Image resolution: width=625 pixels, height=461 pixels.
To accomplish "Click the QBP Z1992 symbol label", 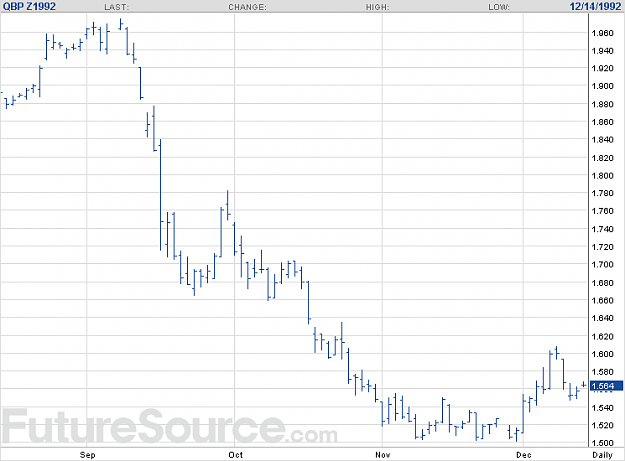I will pyautogui.click(x=29, y=6).
